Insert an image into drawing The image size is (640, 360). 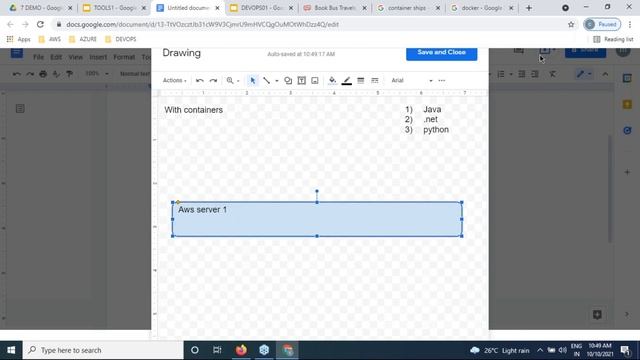(315, 80)
